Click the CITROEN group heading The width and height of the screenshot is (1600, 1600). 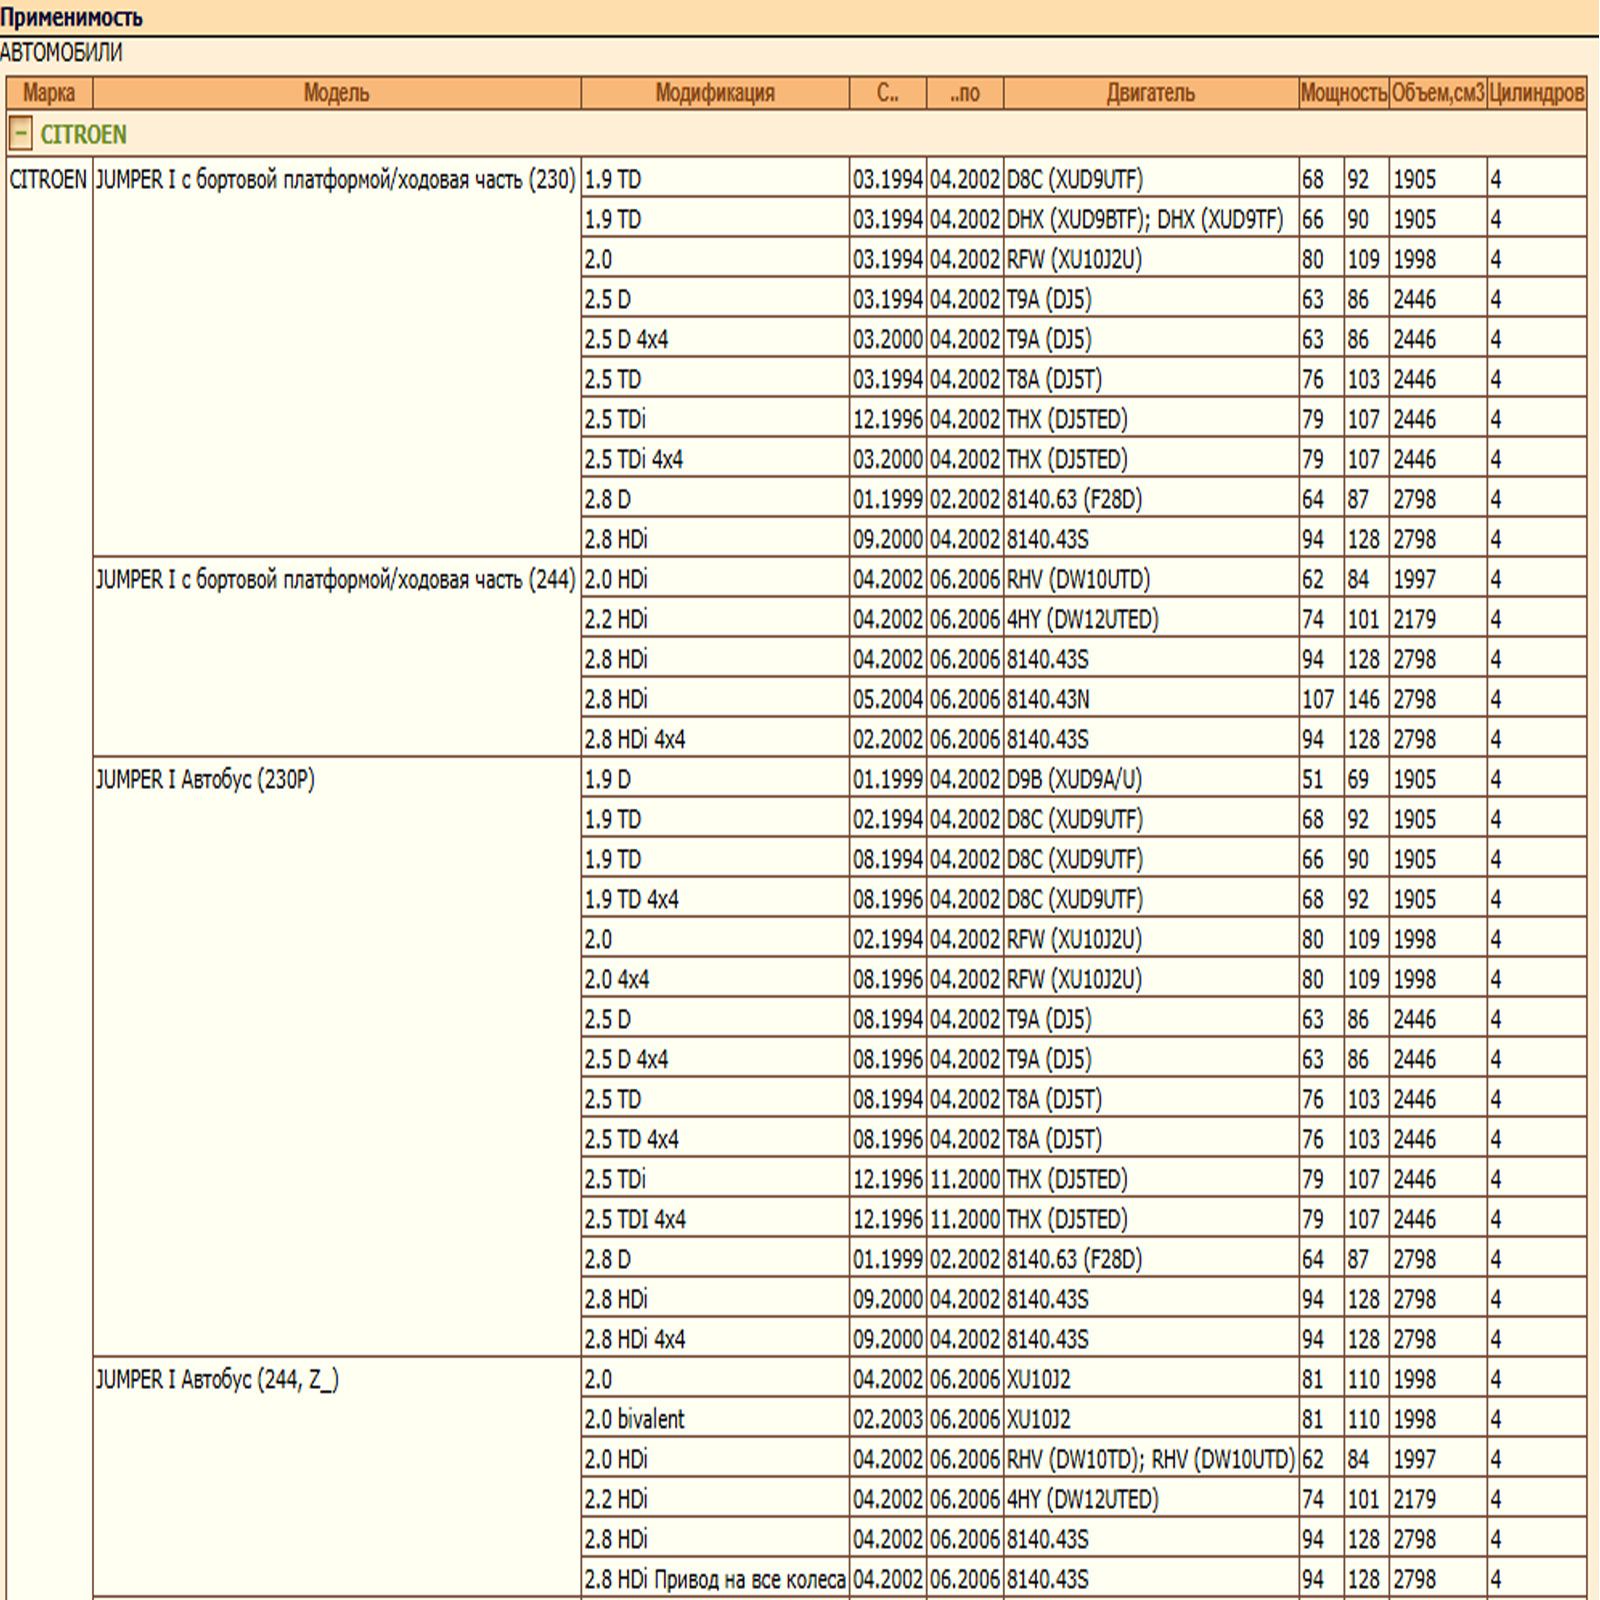click(x=84, y=134)
